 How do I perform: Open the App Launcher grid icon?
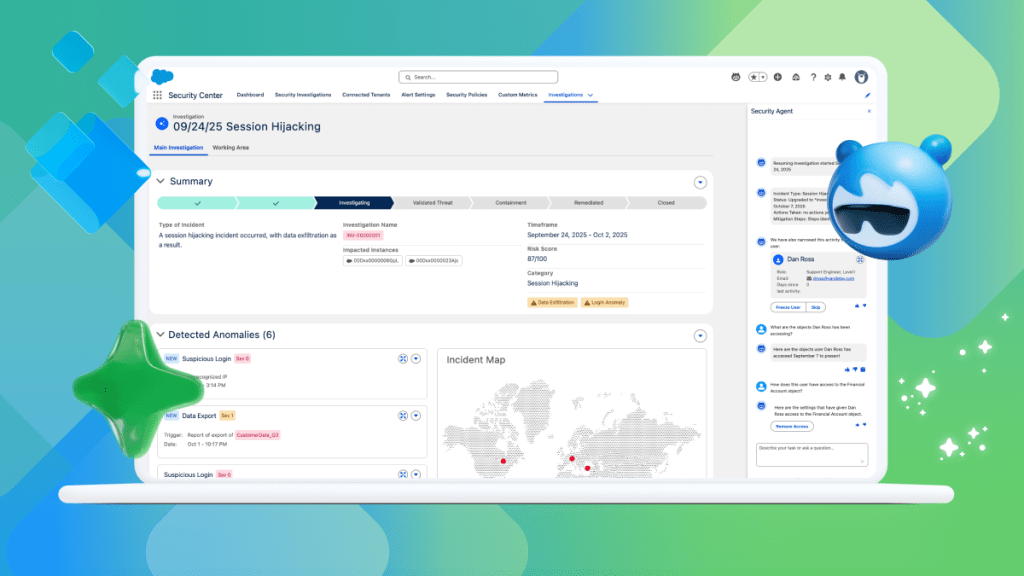[157, 94]
